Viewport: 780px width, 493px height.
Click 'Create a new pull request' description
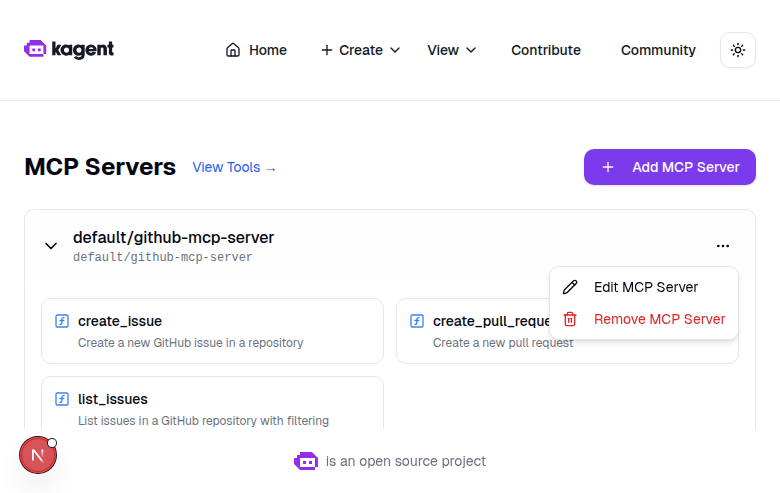click(503, 343)
